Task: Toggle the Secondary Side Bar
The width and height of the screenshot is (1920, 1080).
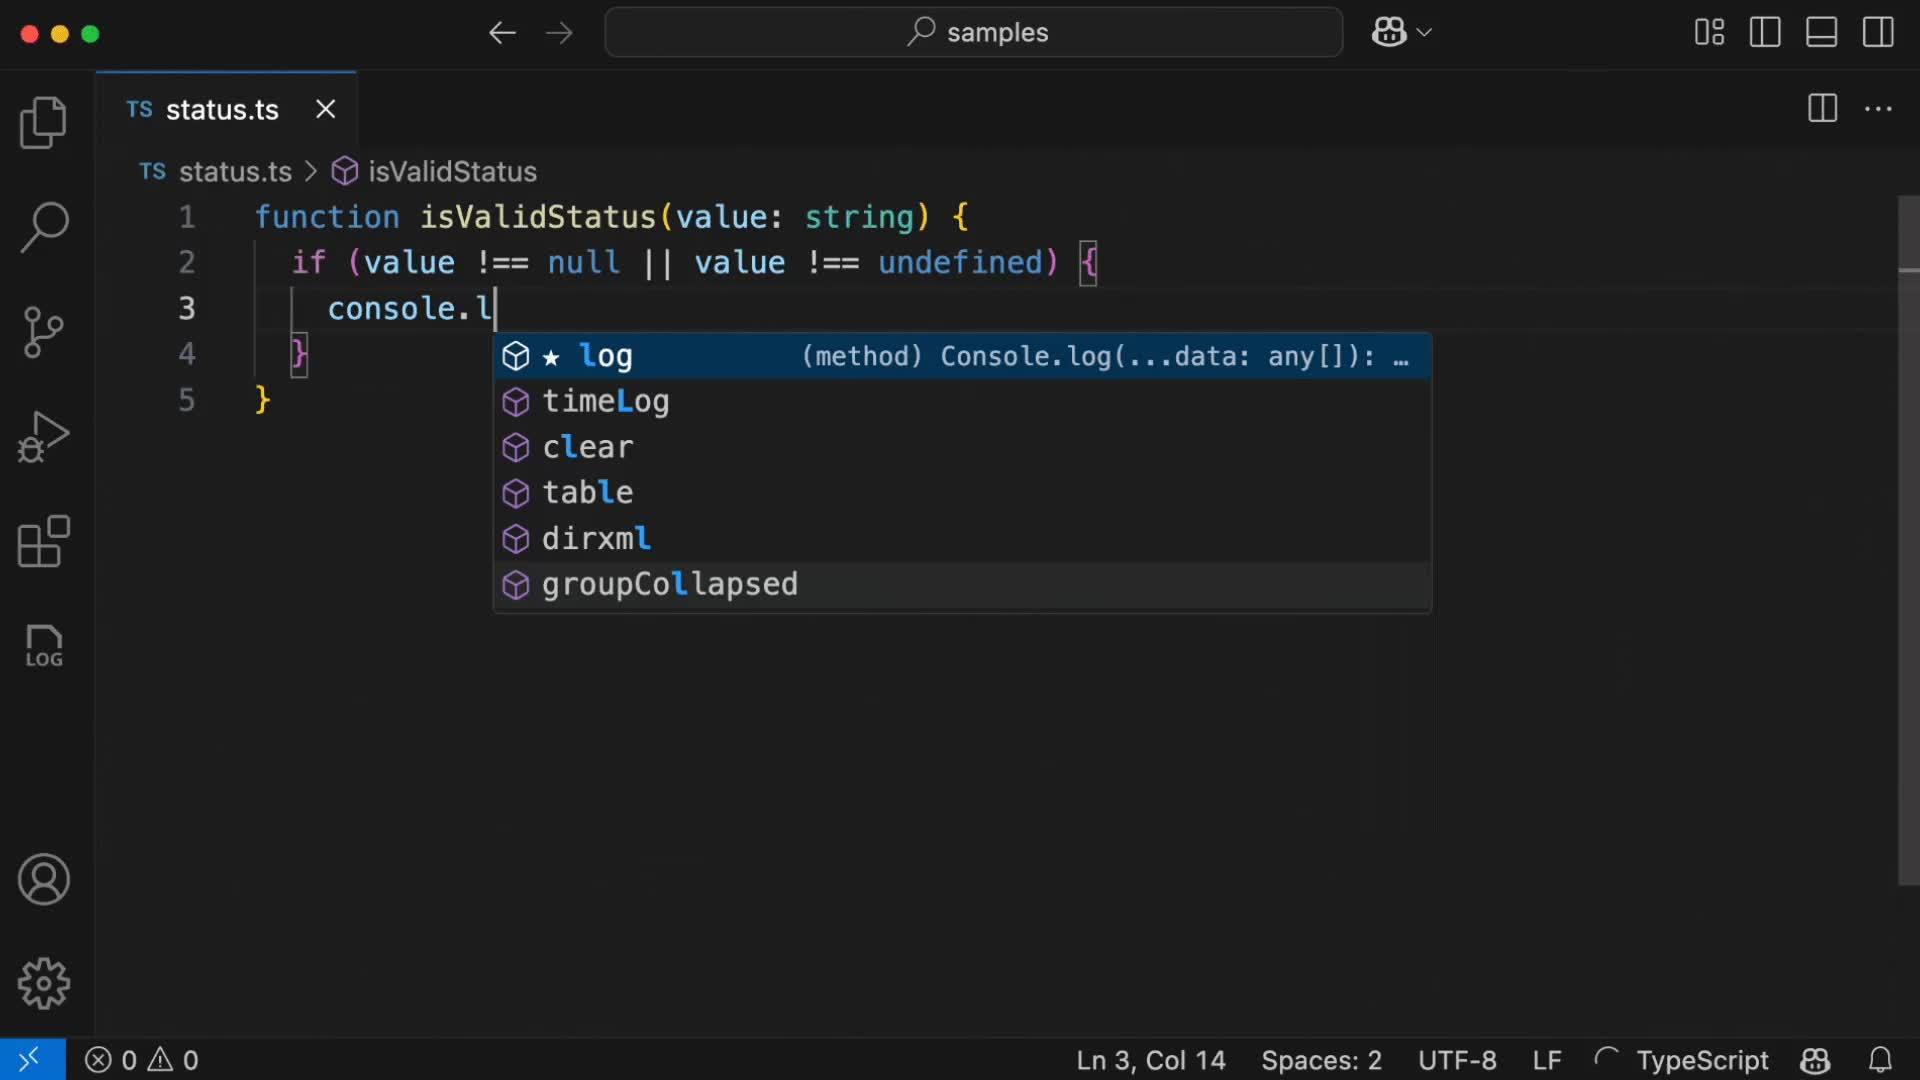Action: [x=1877, y=33]
